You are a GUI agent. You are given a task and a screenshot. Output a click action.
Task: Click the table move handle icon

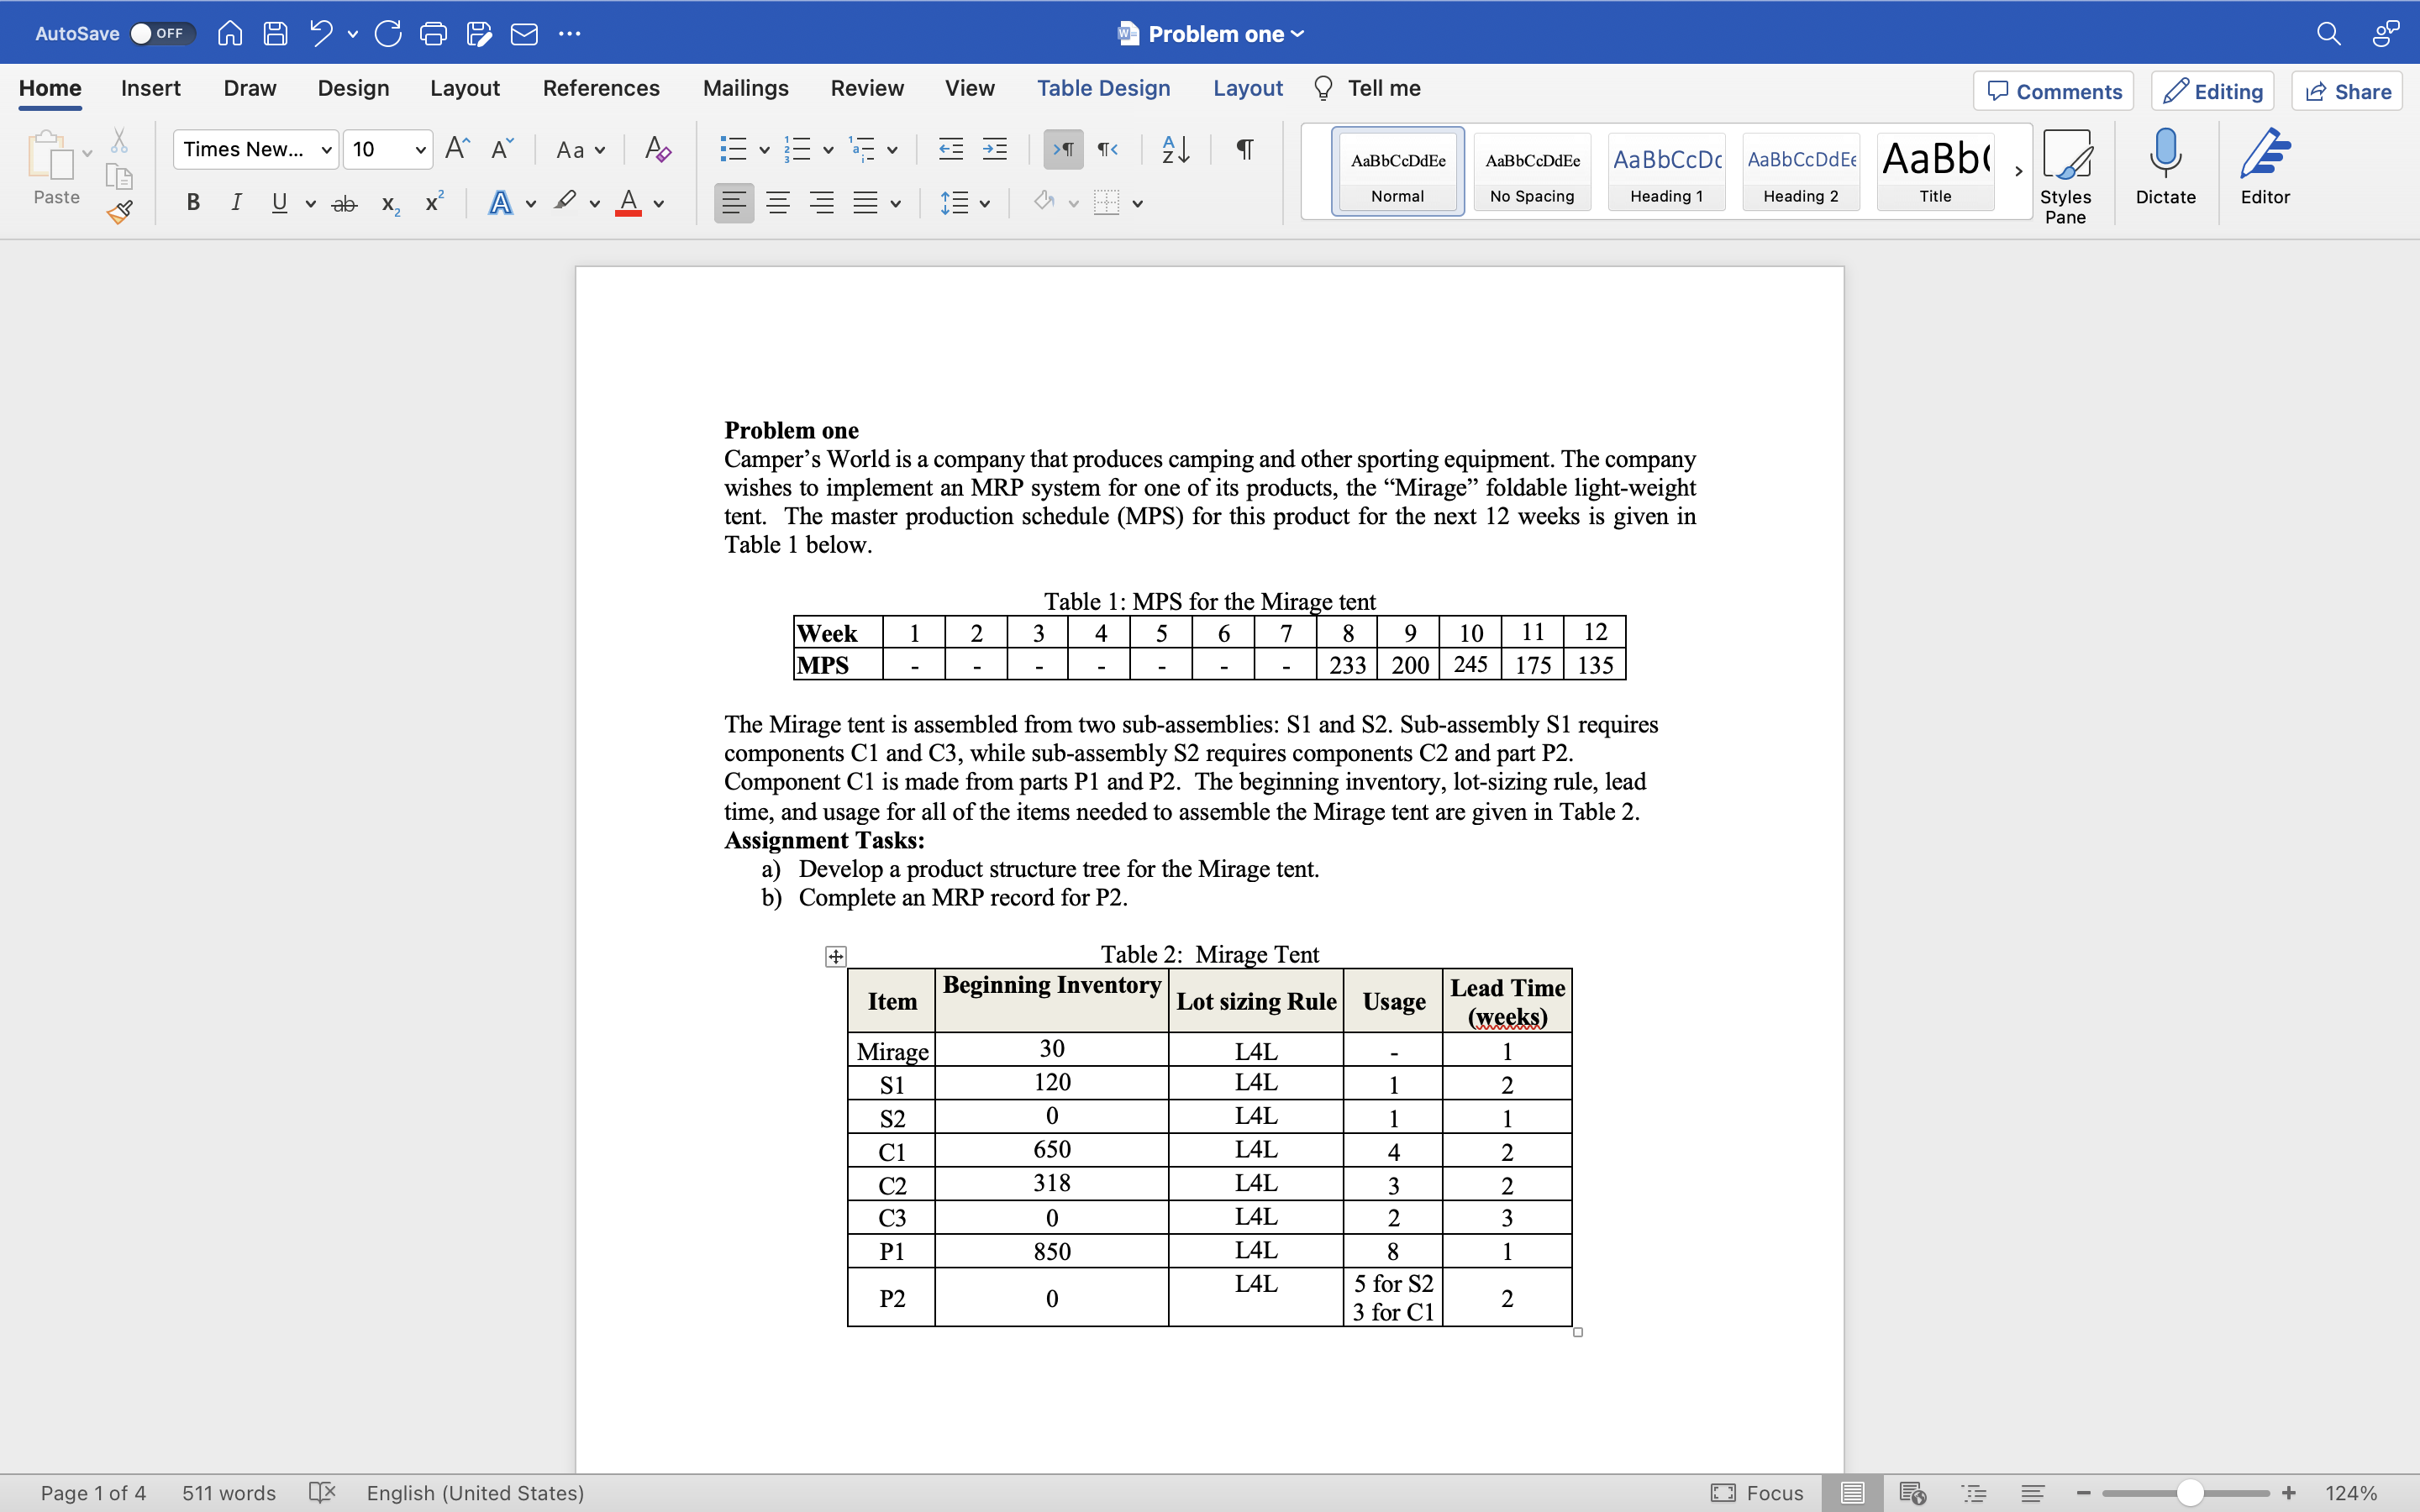(835, 957)
